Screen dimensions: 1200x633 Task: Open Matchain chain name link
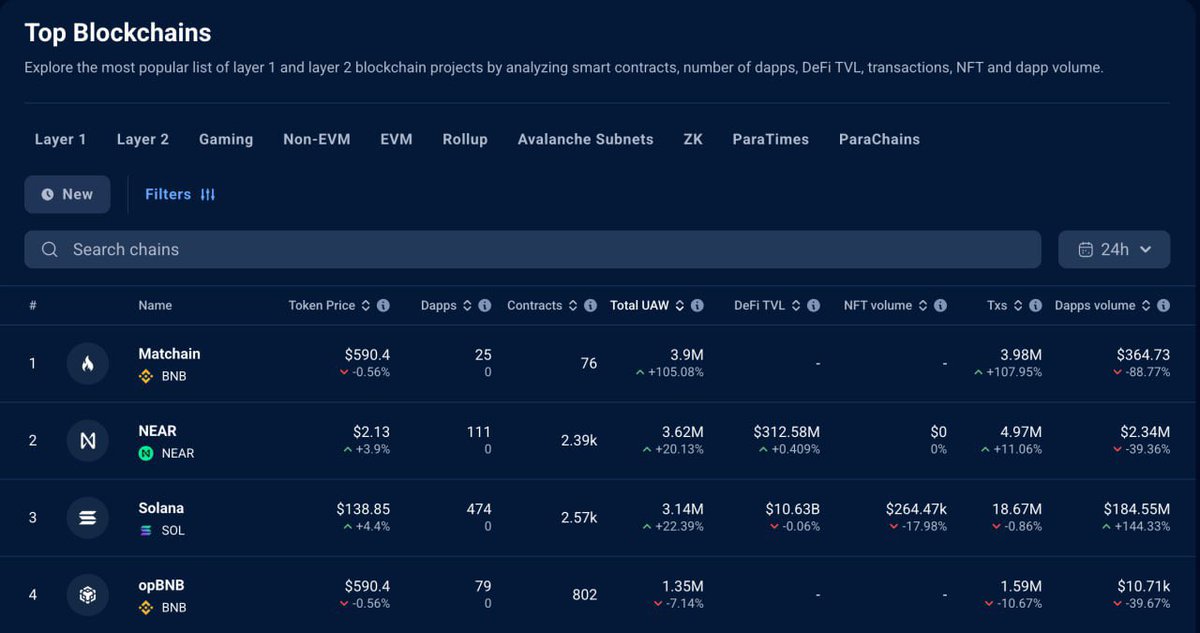169,354
